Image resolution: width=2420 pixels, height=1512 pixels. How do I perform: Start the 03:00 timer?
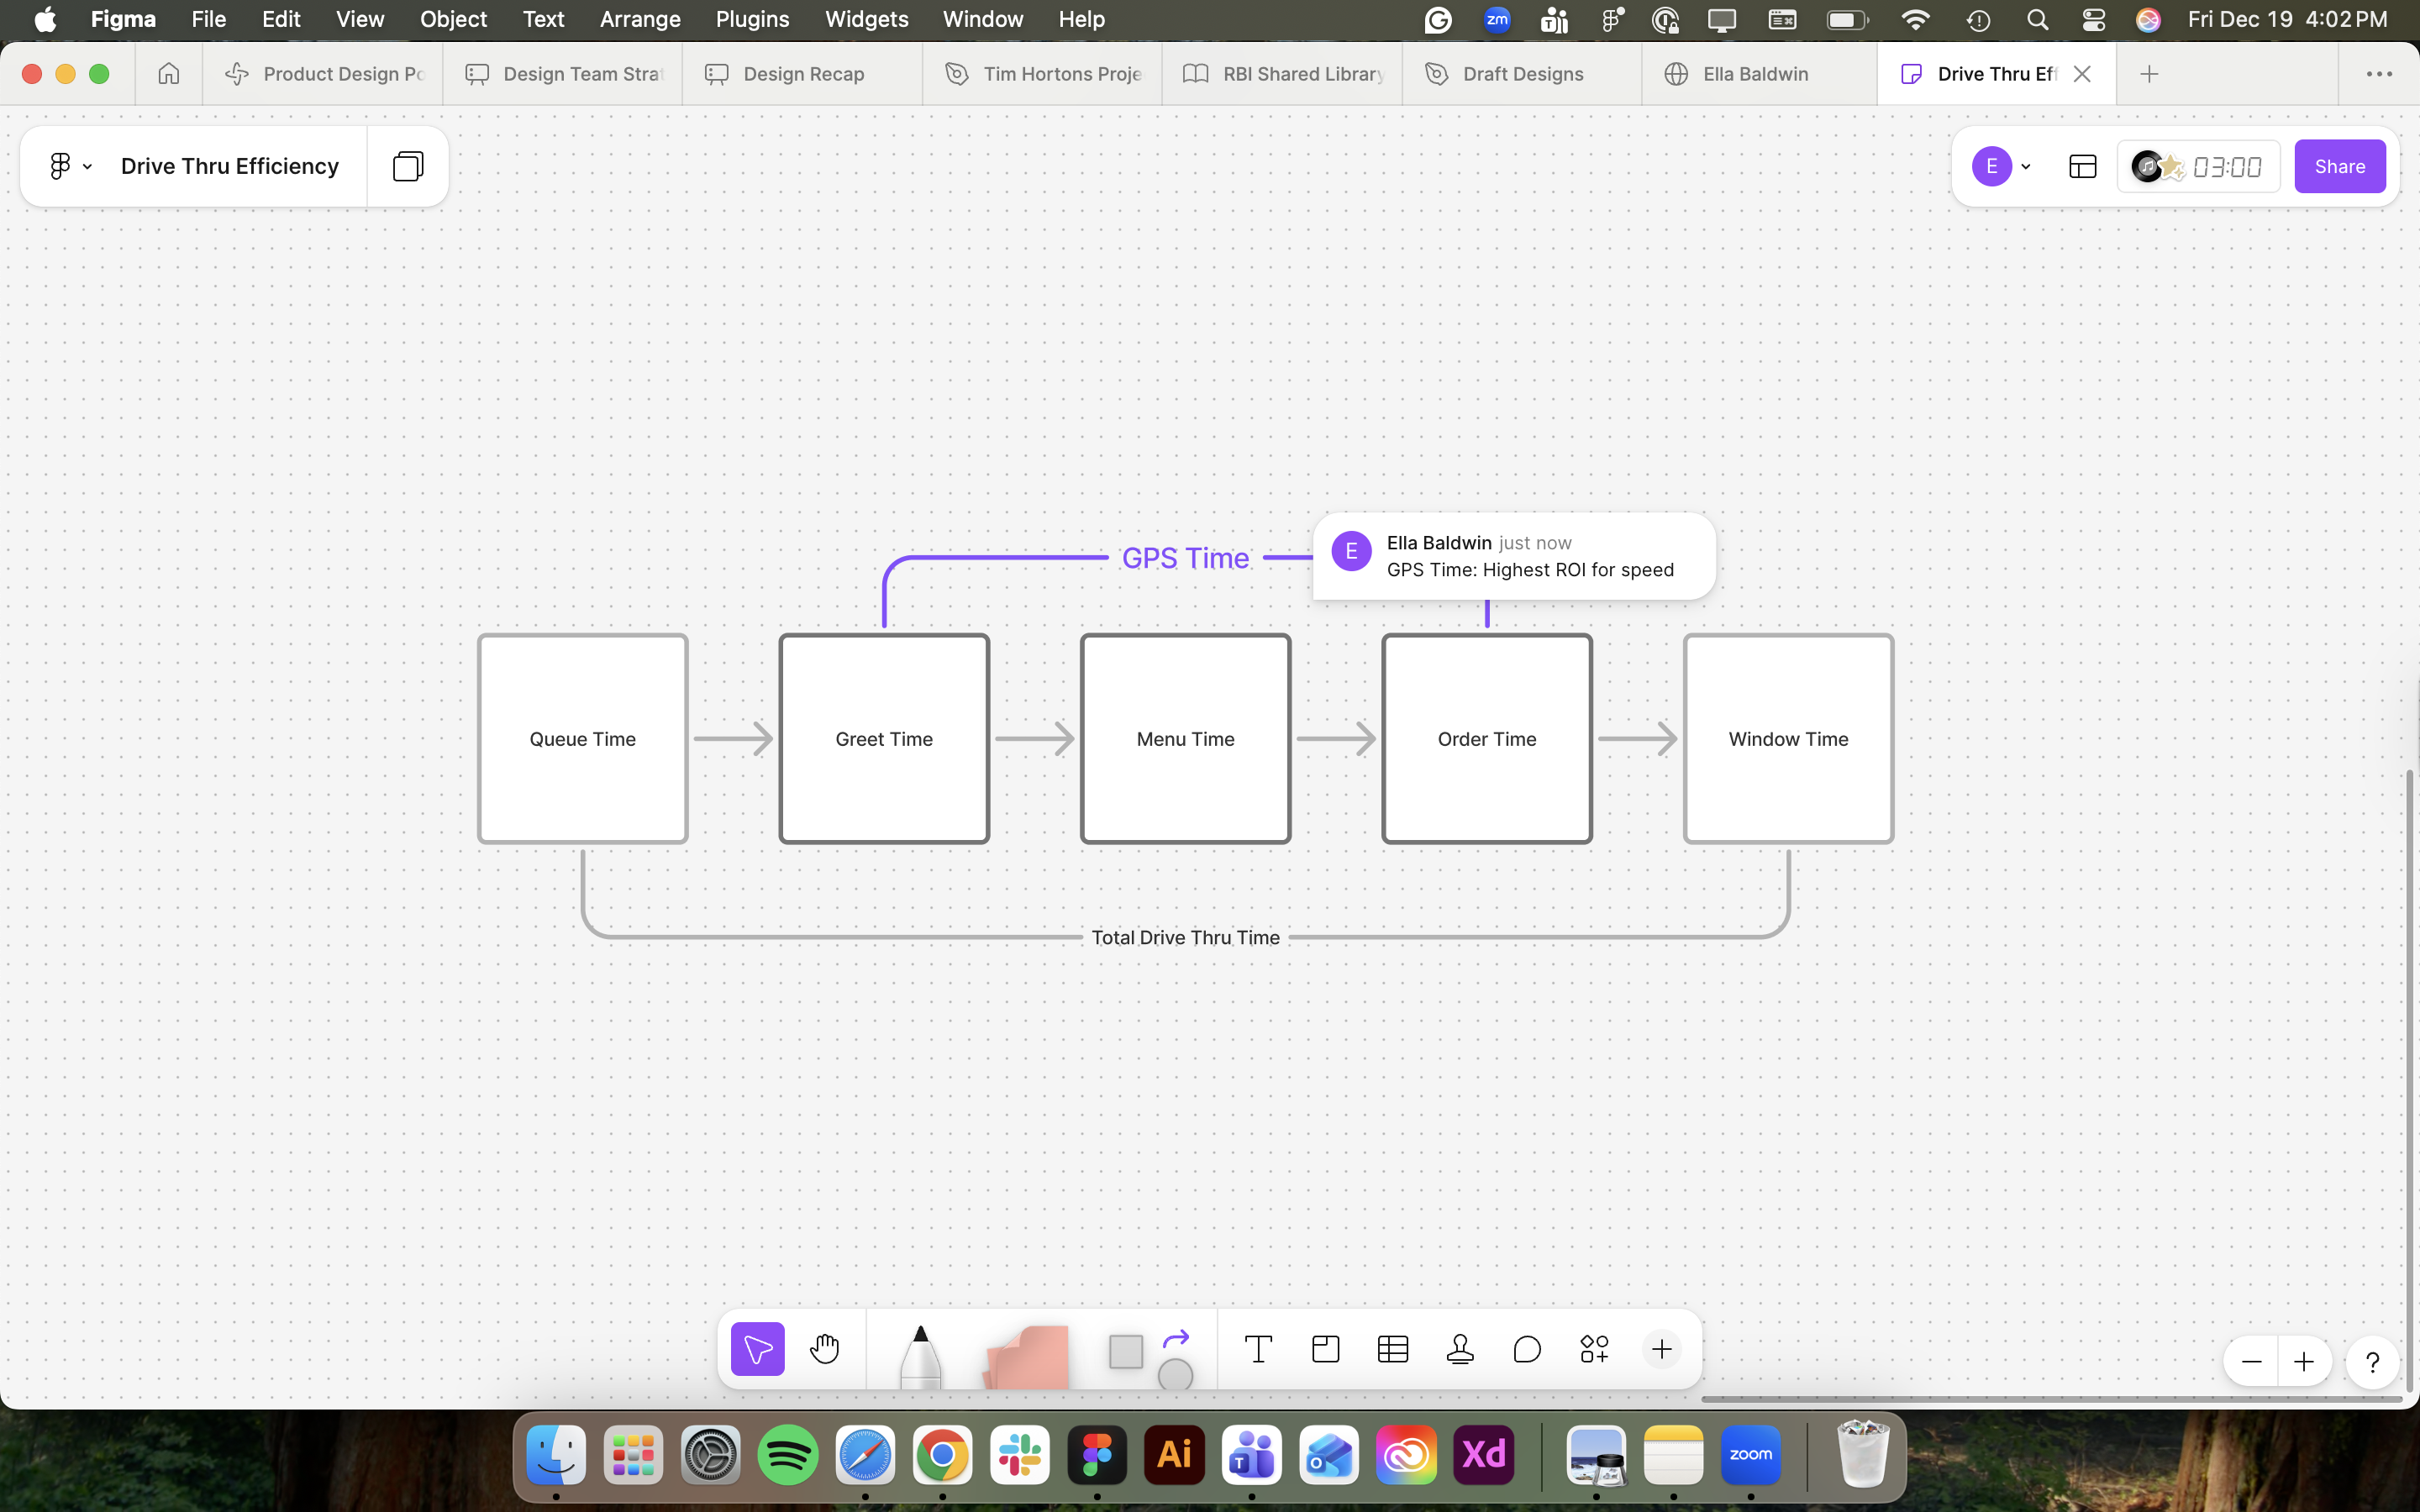point(2226,166)
